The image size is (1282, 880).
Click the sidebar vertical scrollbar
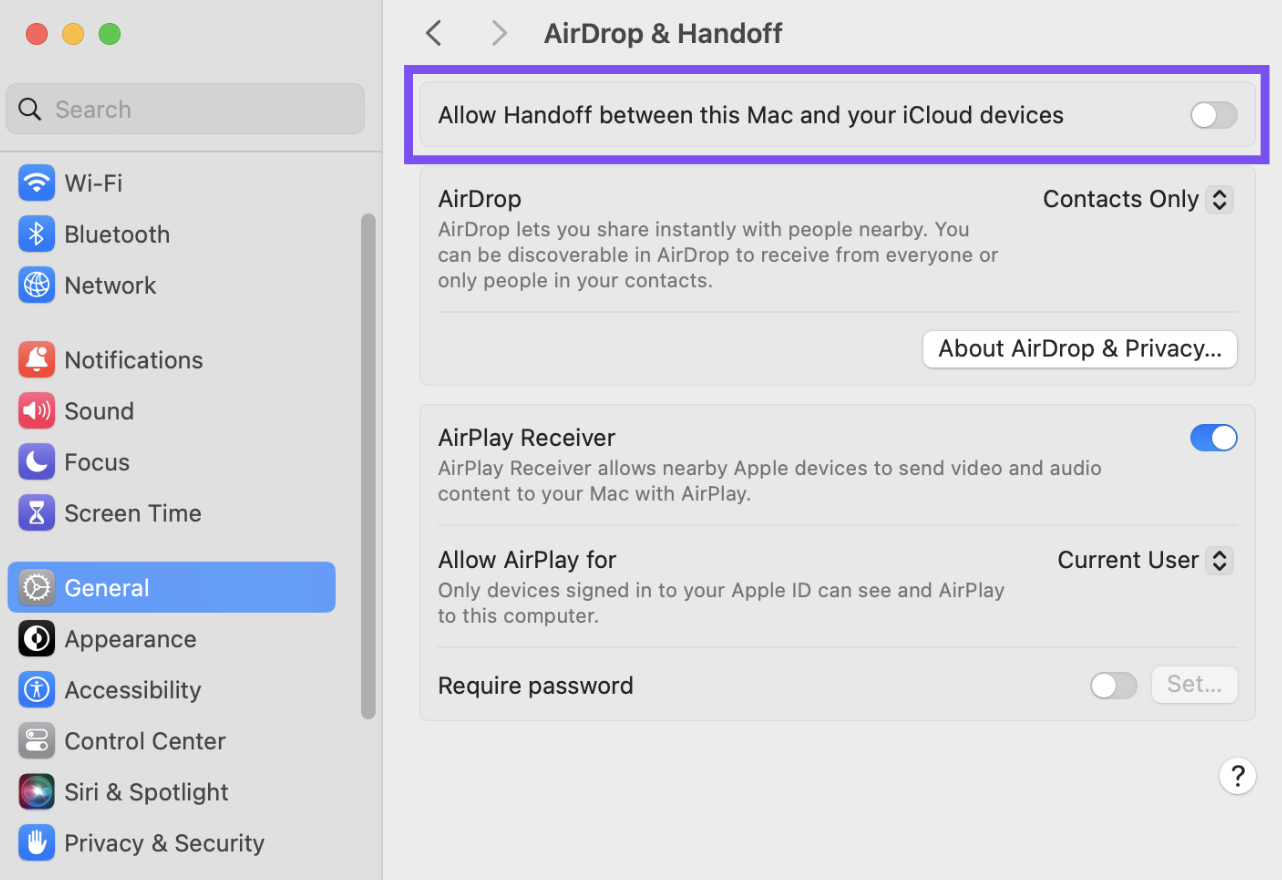tap(368, 465)
